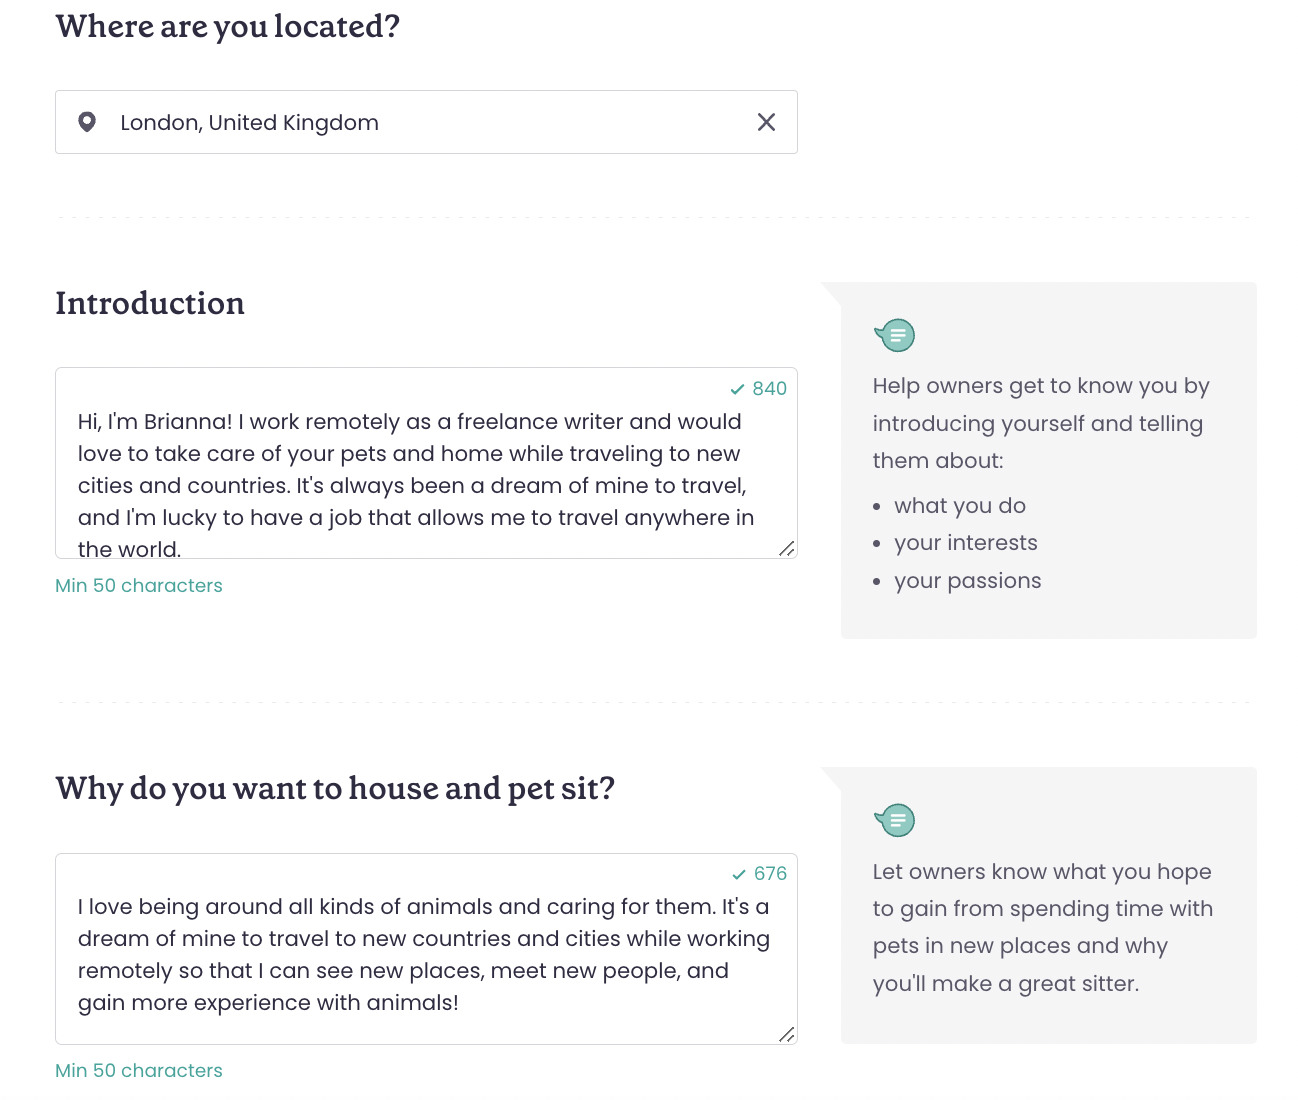This screenshot has height=1100, width=1298.
Task: Click the speech bubble icon in pet sit tip
Action: [895, 820]
